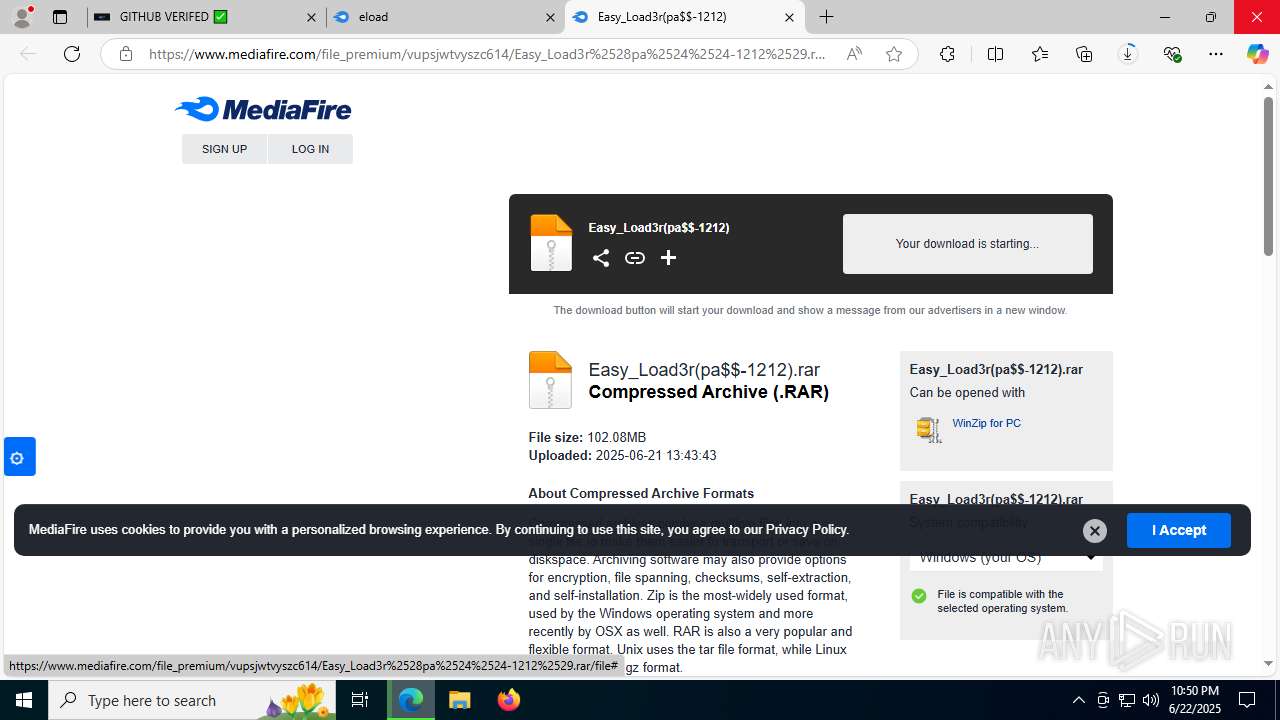1280x720 pixels.
Task: Click the scrollbar up arrow
Action: (x=1268, y=87)
